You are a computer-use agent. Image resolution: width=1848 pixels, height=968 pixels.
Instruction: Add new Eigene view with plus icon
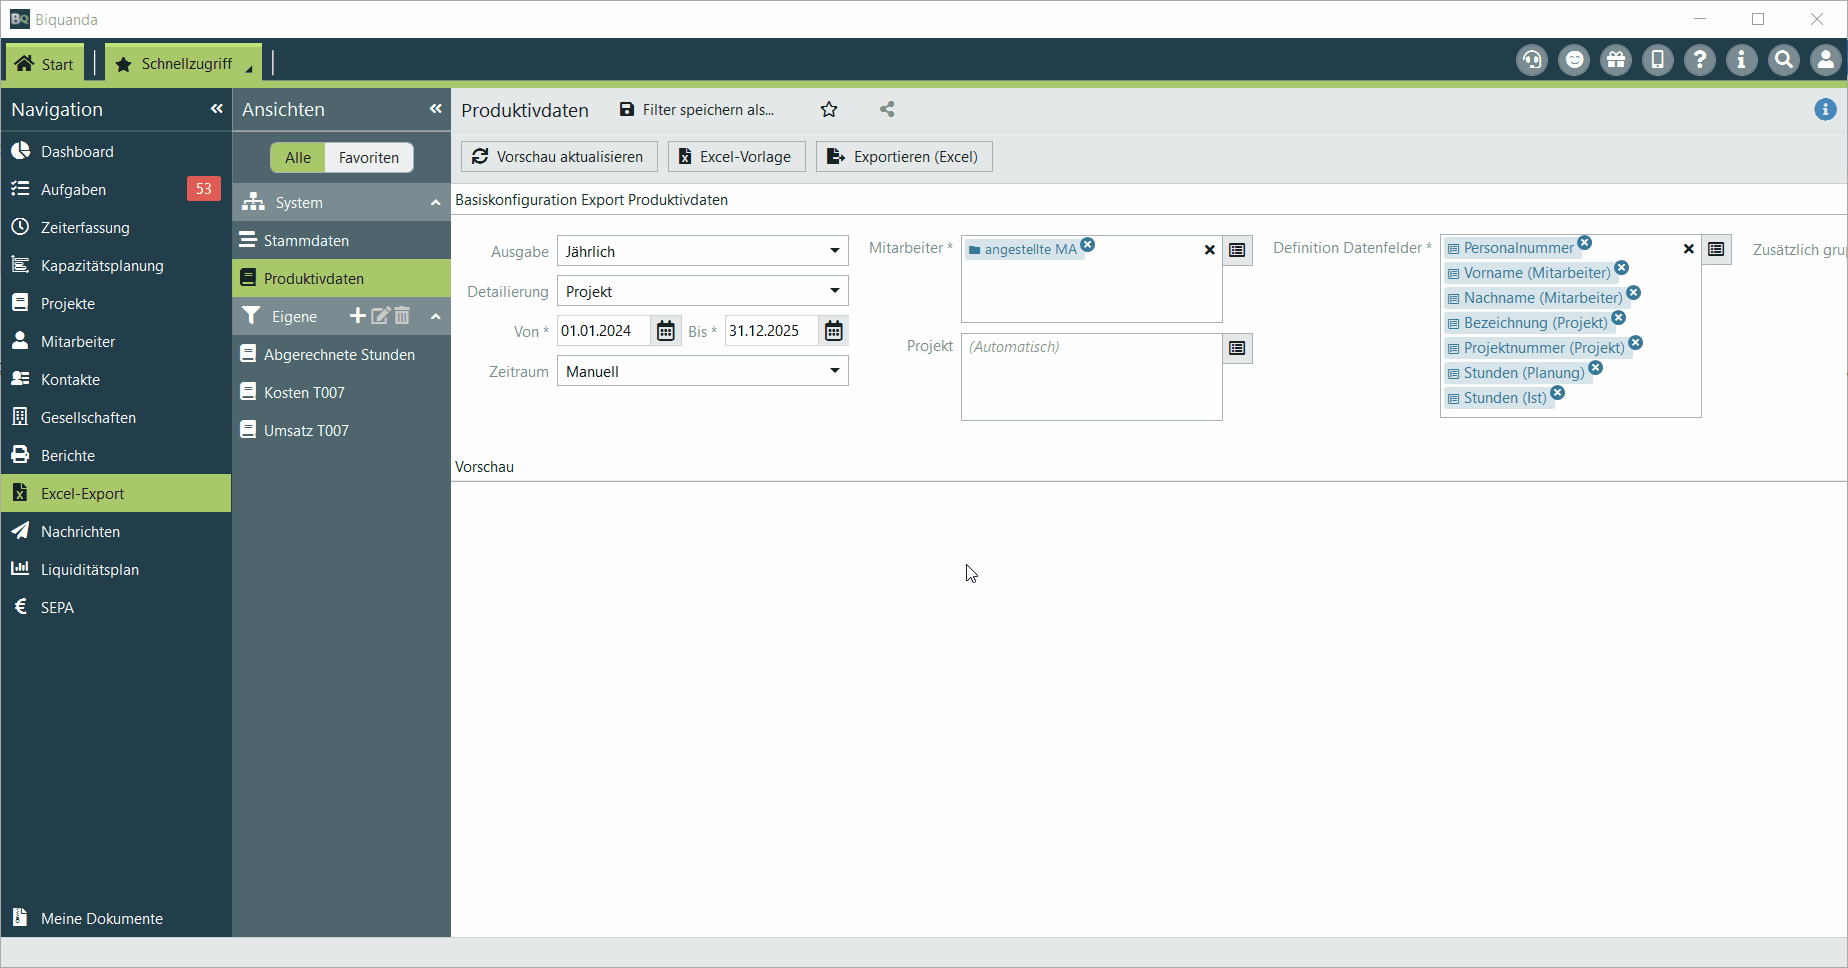coord(357,316)
